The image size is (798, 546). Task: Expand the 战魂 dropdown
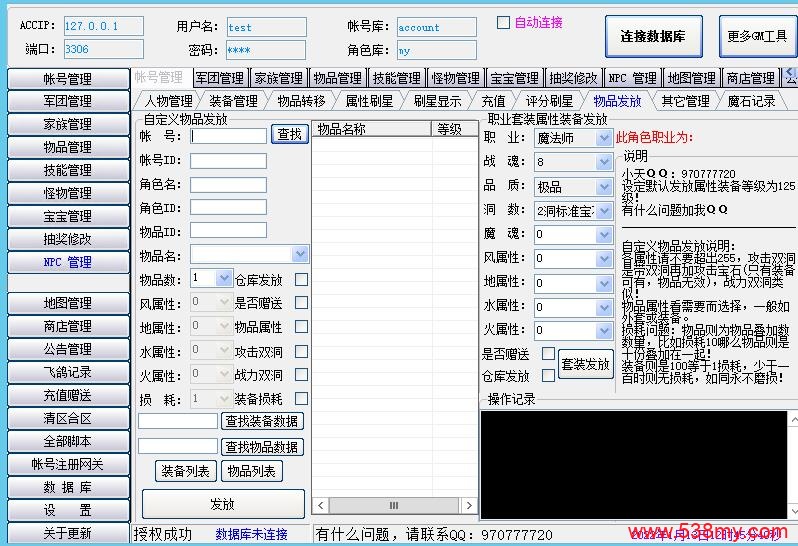click(x=604, y=162)
